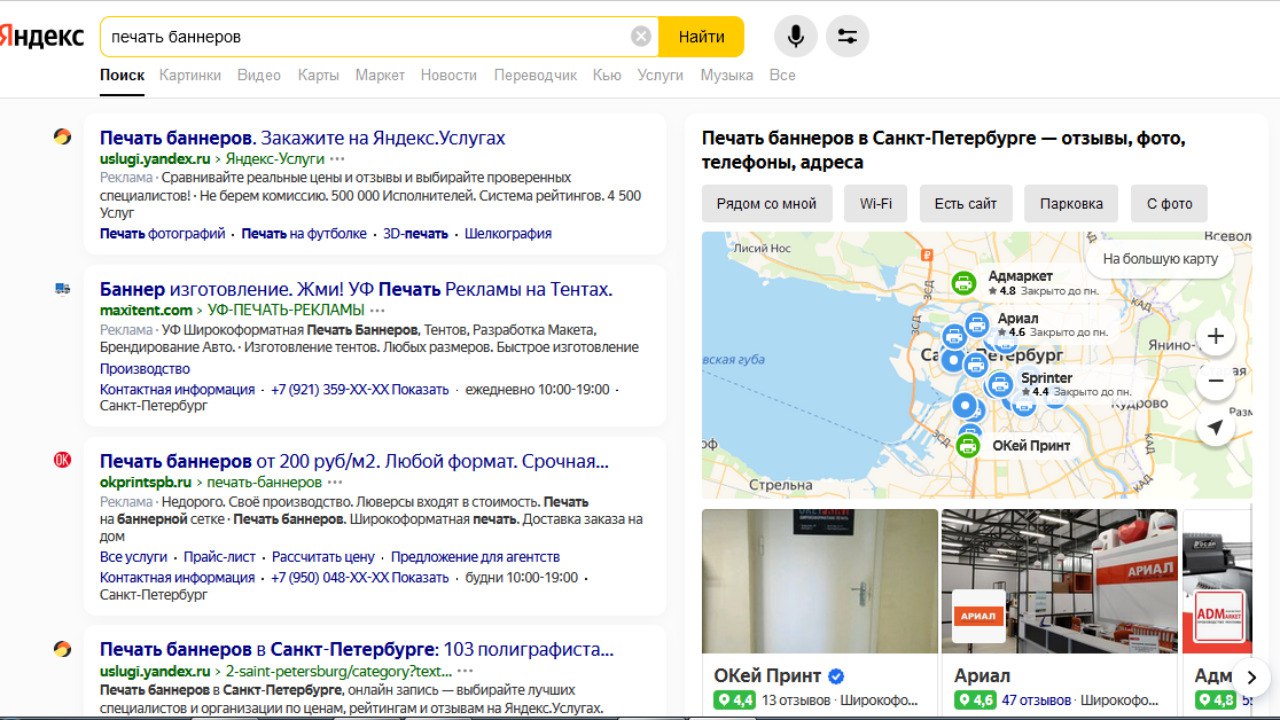
Task: Open 47 отзывов link for Ариал
Action: (x=1036, y=700)
